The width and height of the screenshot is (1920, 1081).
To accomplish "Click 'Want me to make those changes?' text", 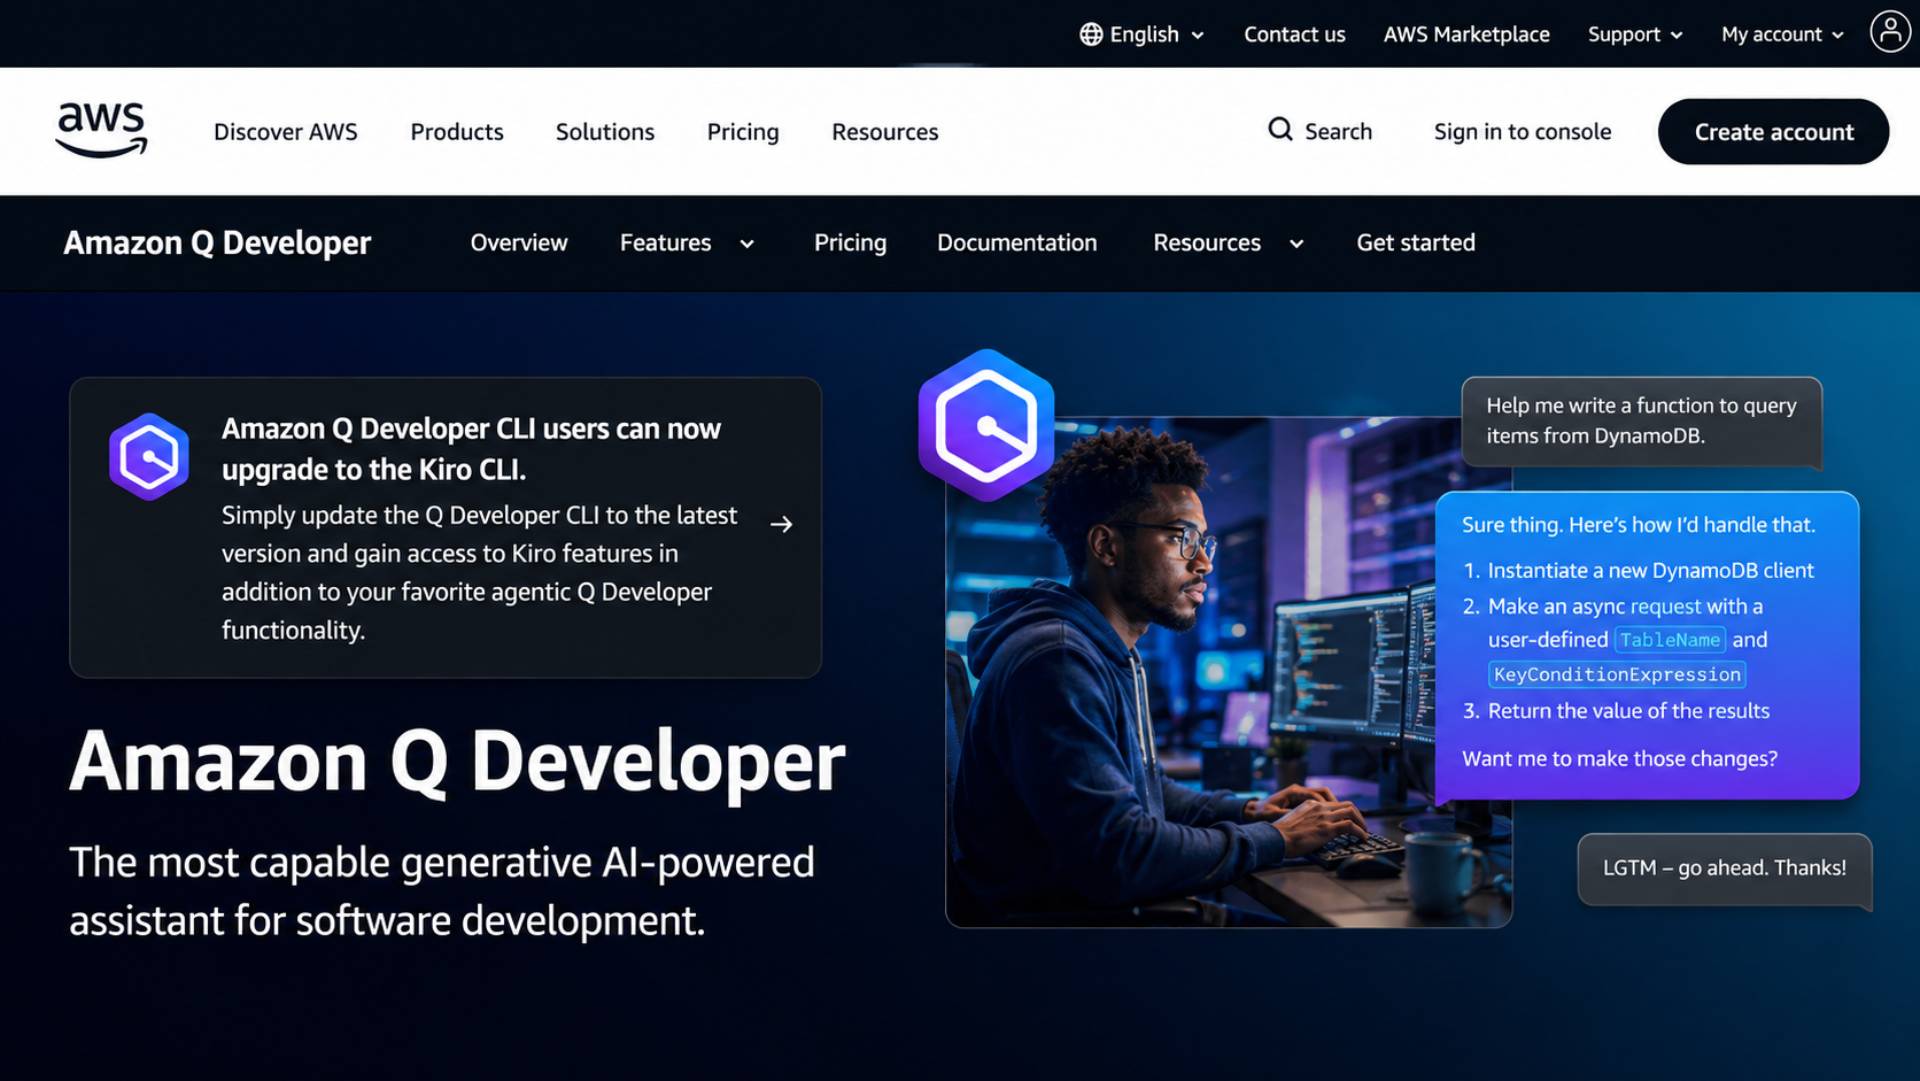I will (x=1619, y=759).
